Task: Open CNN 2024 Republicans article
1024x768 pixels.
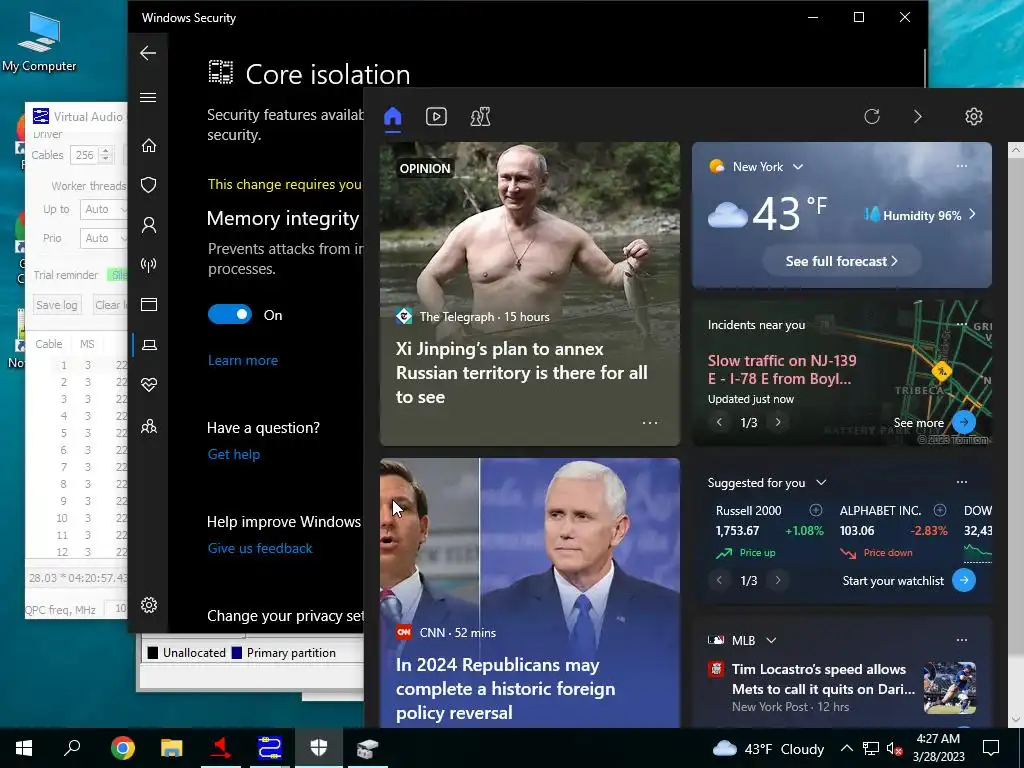Action: [530, 593]
